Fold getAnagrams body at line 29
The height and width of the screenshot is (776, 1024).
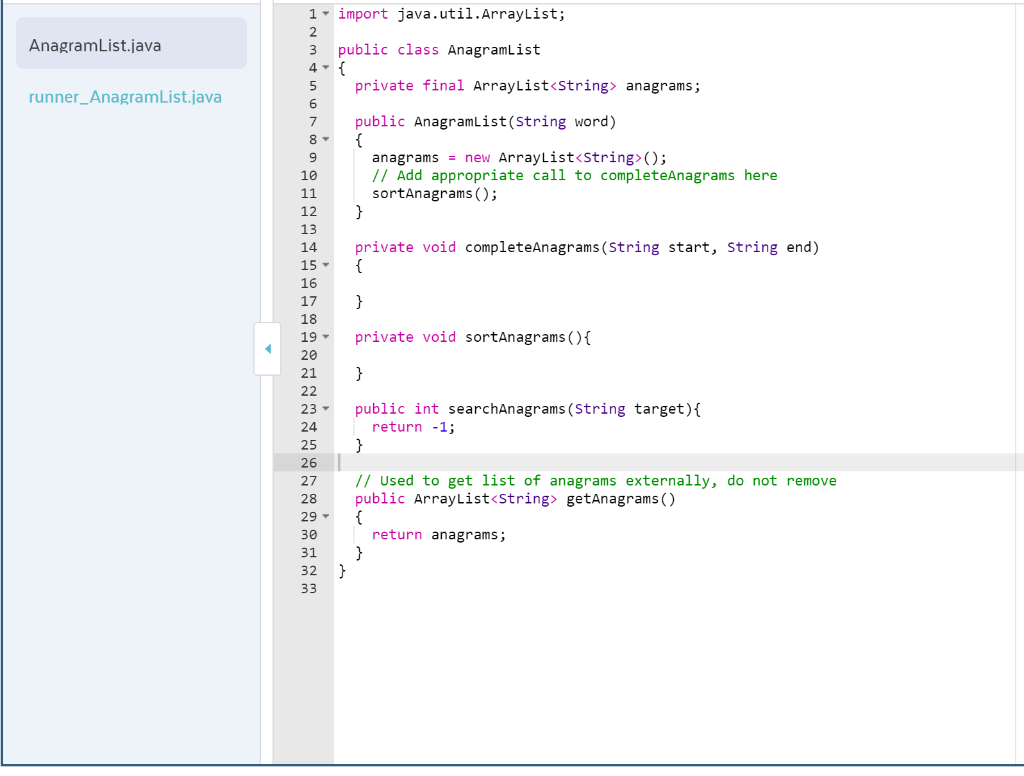[x=326, y=517]
